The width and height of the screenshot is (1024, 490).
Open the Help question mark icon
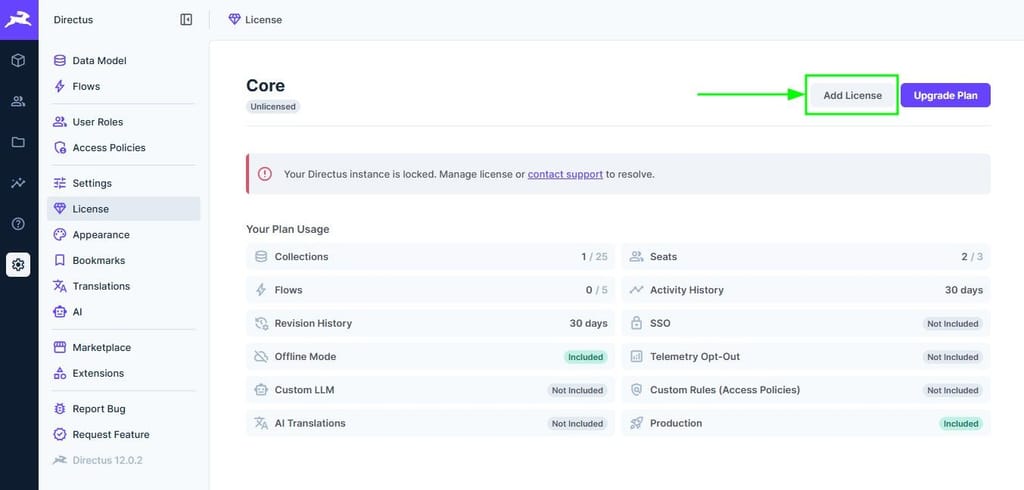18,224
